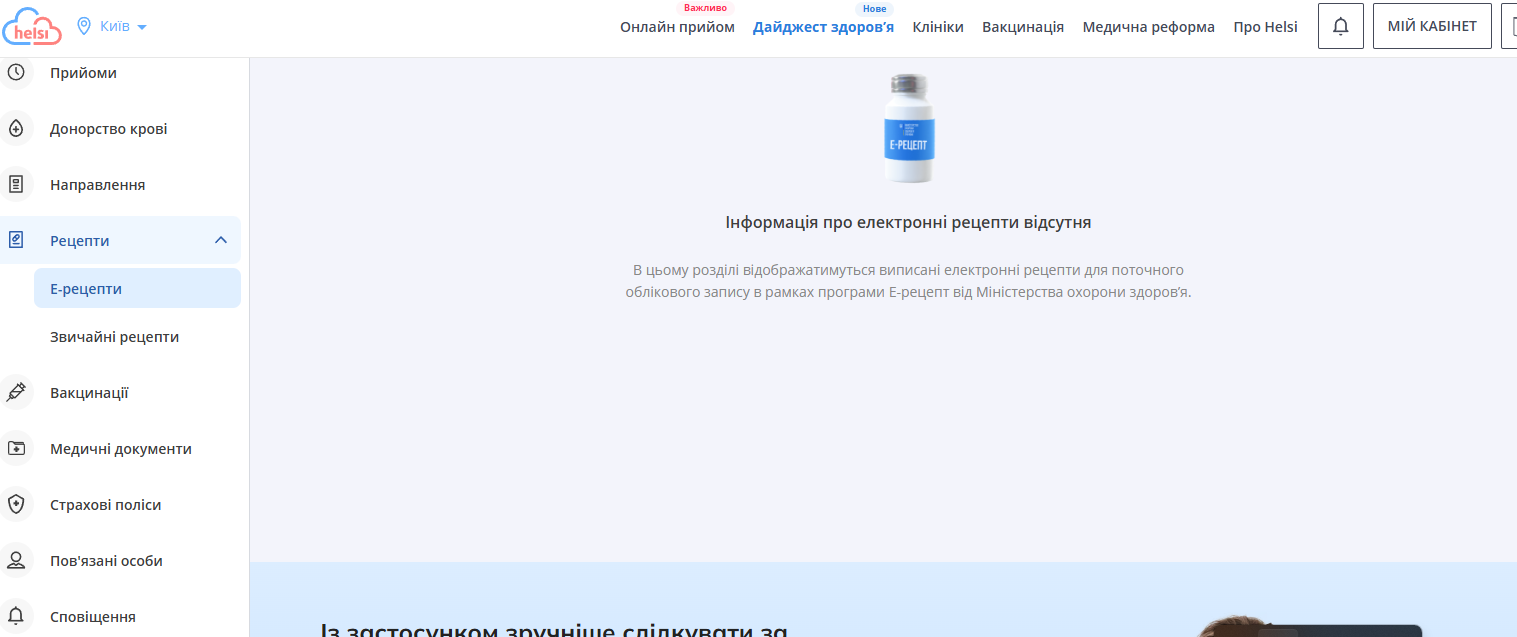Image resolution: width=1517 pixels, height=637 pixels.
Task: Click the Важливо badge above Онлайн прийом
Action: pos(705,8)
